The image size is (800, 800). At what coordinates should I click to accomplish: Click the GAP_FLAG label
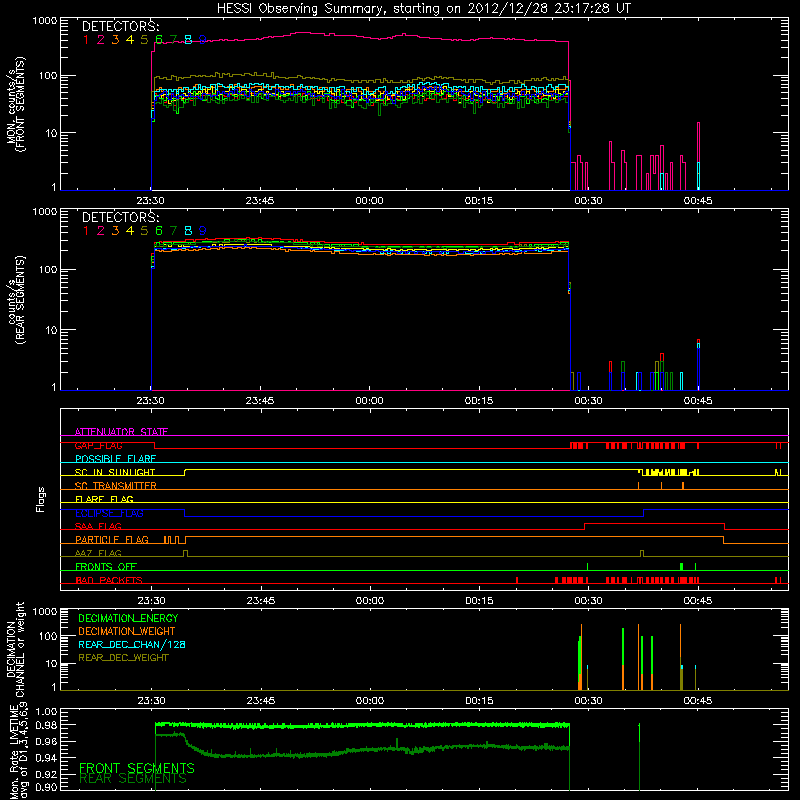point(98,445)
